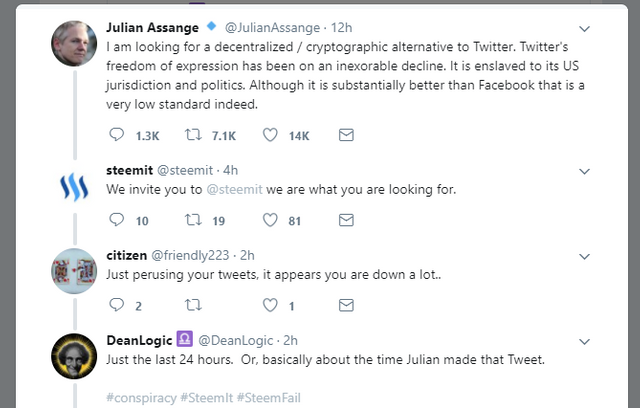Like the steemit tweet
The height and width of the screenshot is (408, 640).
270,220
